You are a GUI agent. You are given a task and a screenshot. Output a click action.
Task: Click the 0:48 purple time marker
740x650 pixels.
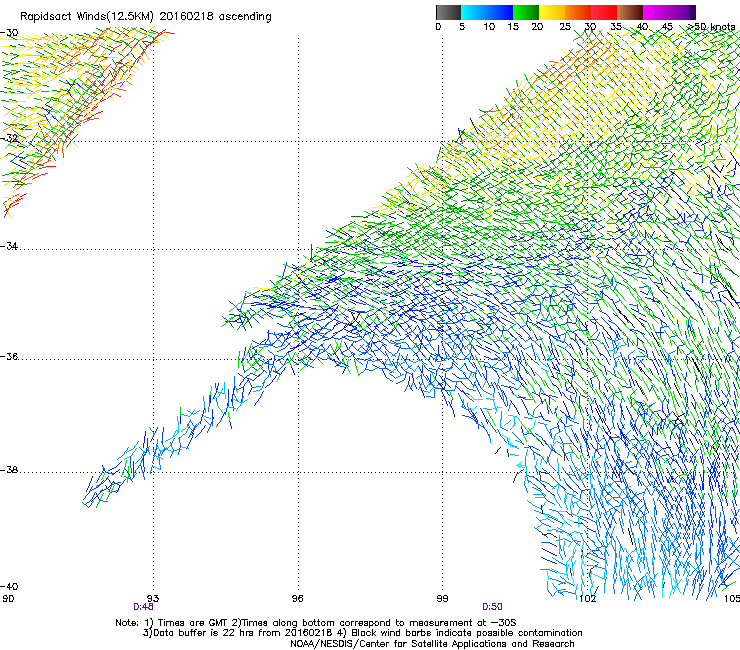coord(143,607)
